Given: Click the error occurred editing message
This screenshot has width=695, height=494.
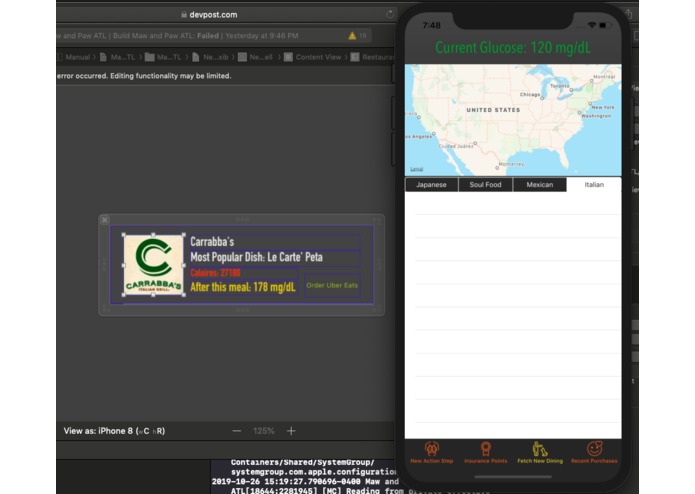Looking at the screenshot, I should 144,76.
